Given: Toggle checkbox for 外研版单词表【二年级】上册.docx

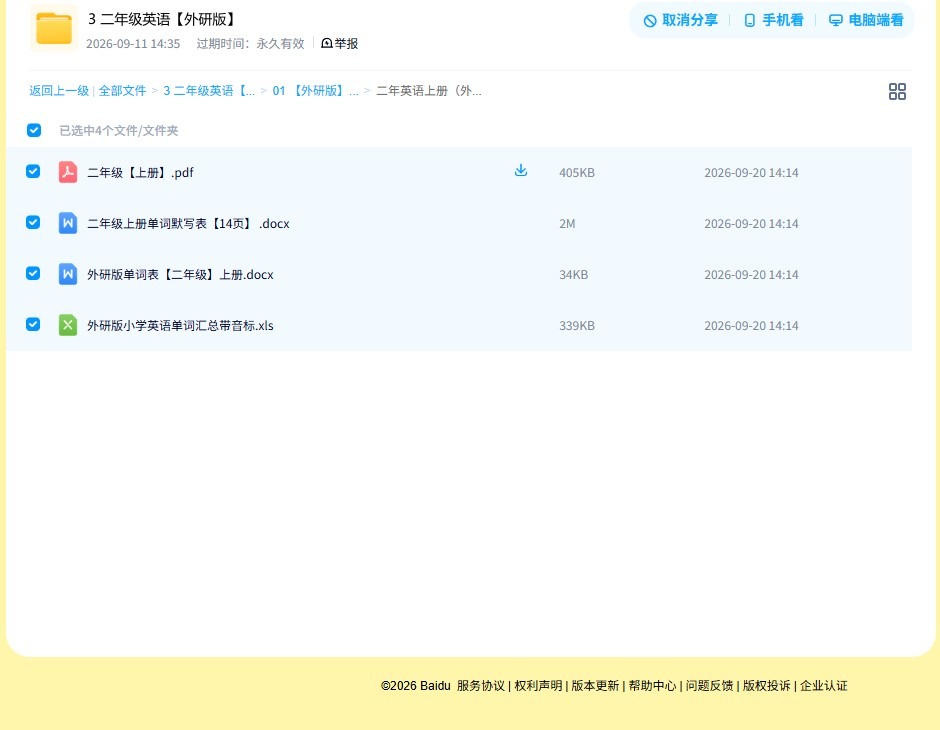Looking at the screenshot, I should tap(33, 273).
